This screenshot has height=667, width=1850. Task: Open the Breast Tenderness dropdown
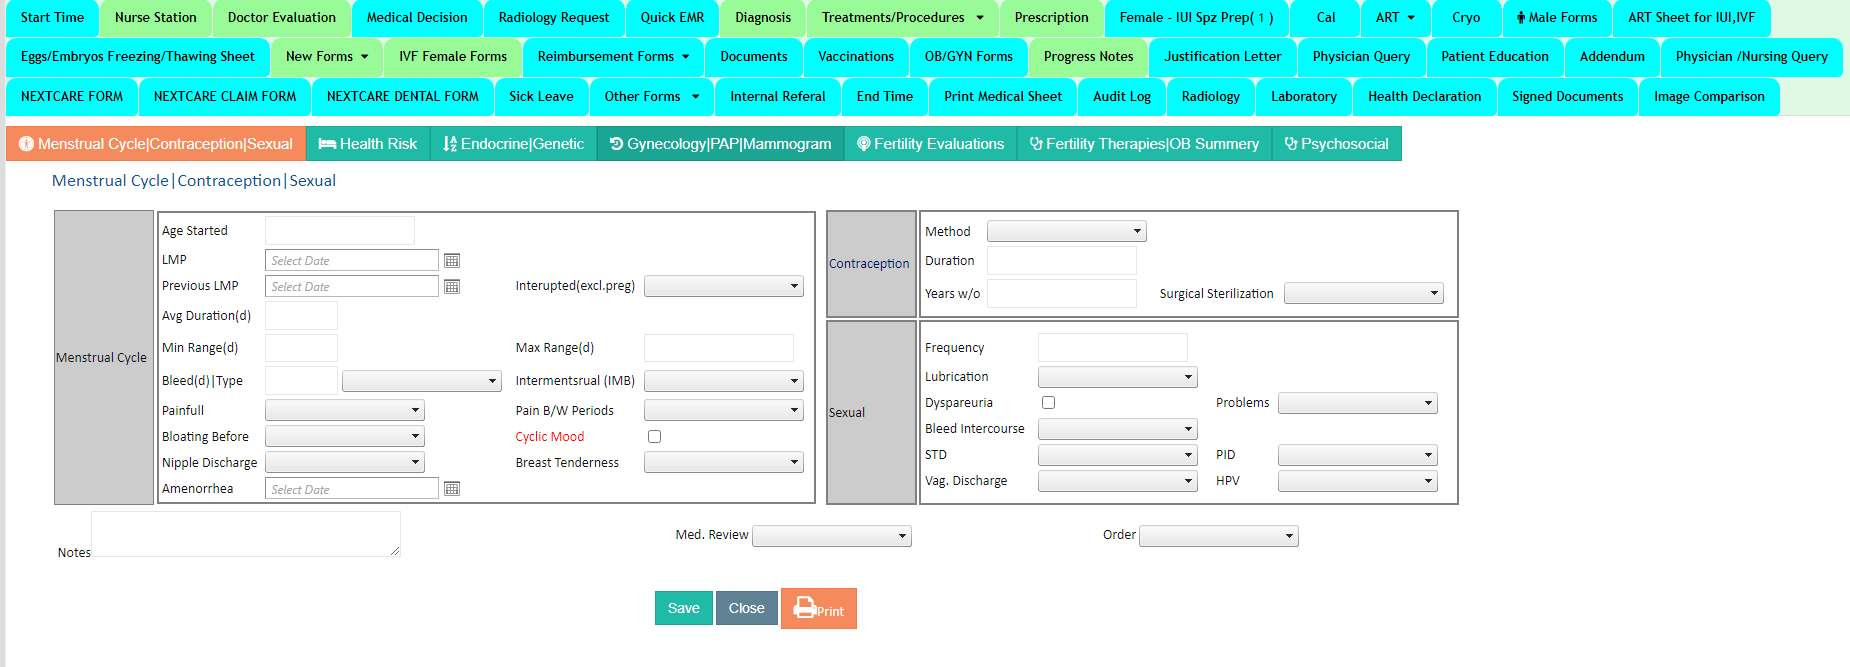(x=723, y=462)
